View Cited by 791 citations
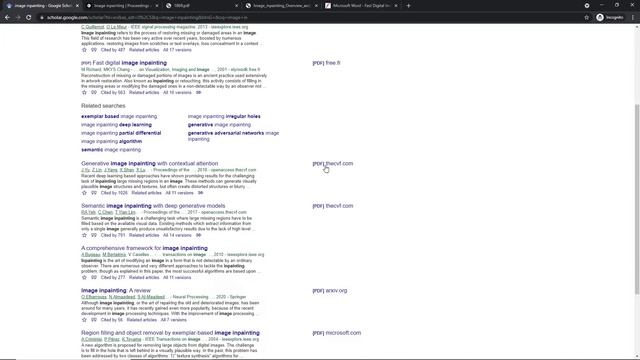This screenshot has height=360, width=640. click(113, 235)
